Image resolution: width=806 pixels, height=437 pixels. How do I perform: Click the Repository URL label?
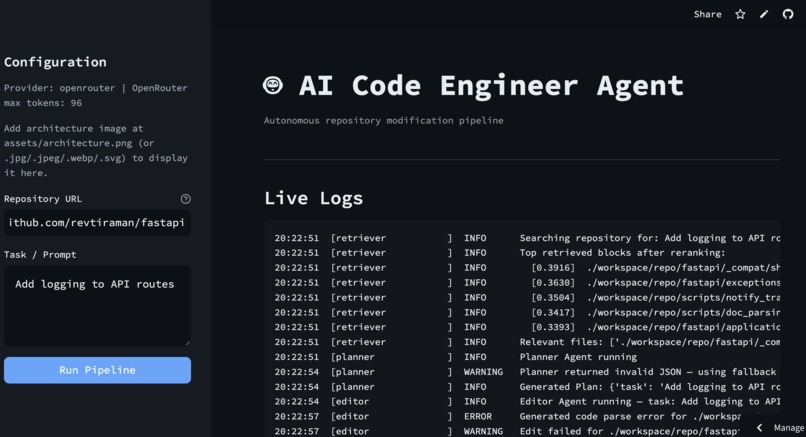tap(43, 199)
